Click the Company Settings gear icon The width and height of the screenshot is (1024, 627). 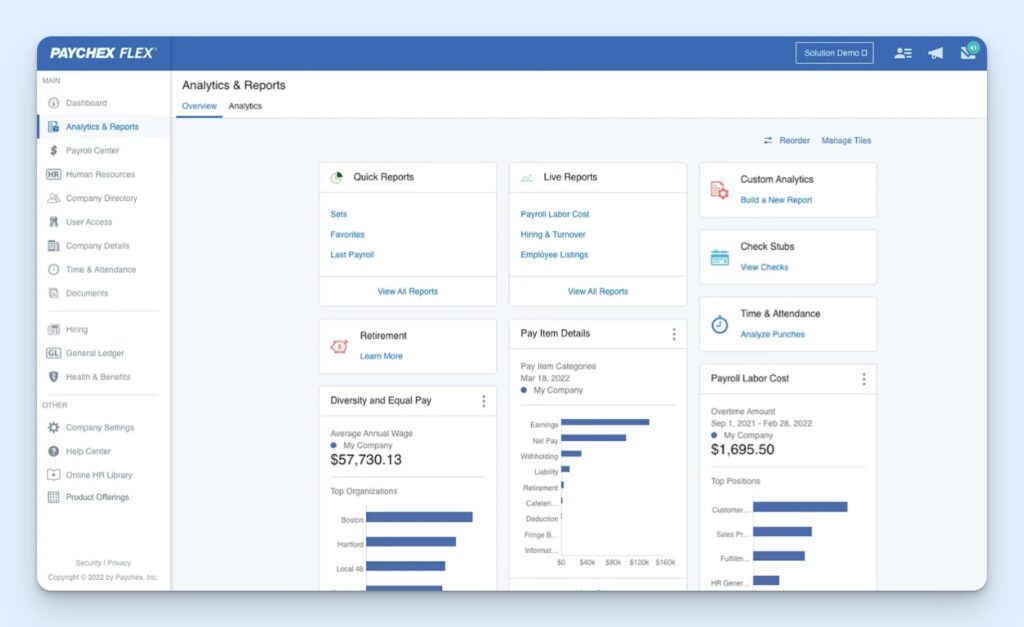[54, 427]
